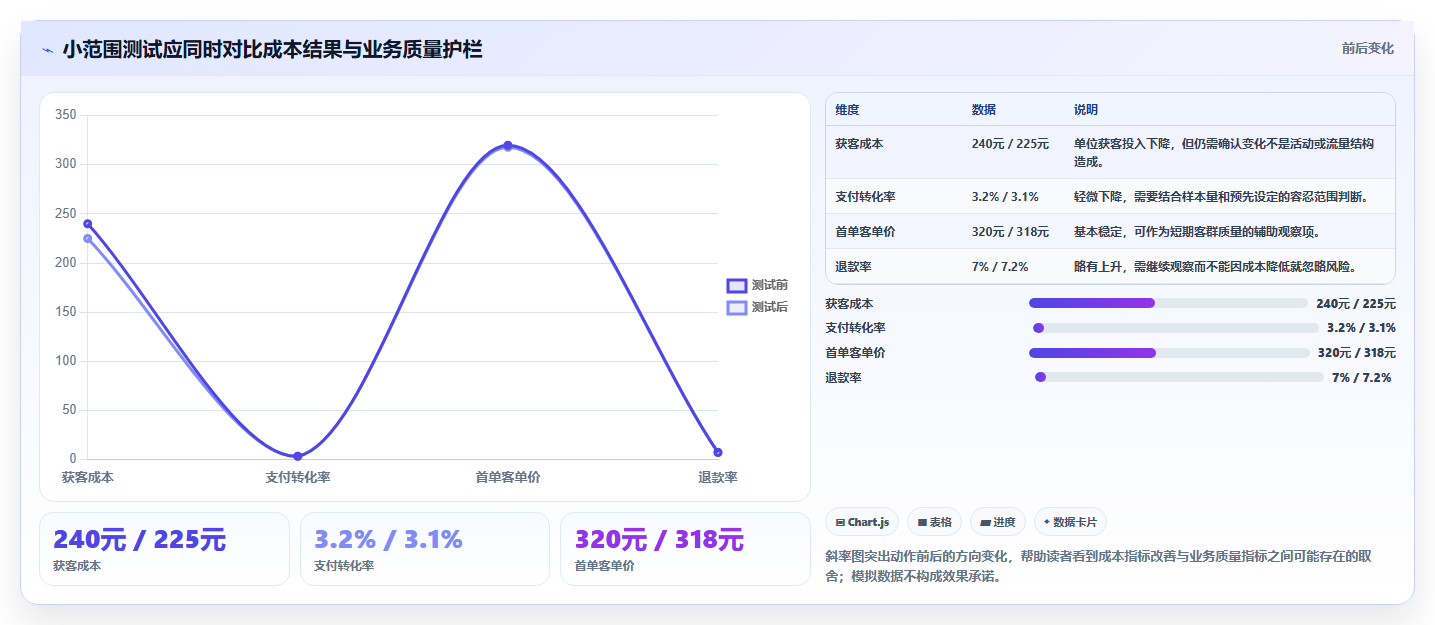This screenshot has height=625, width=1435.
Task: Click the 表格 tag icon
Action: (922, 522)
